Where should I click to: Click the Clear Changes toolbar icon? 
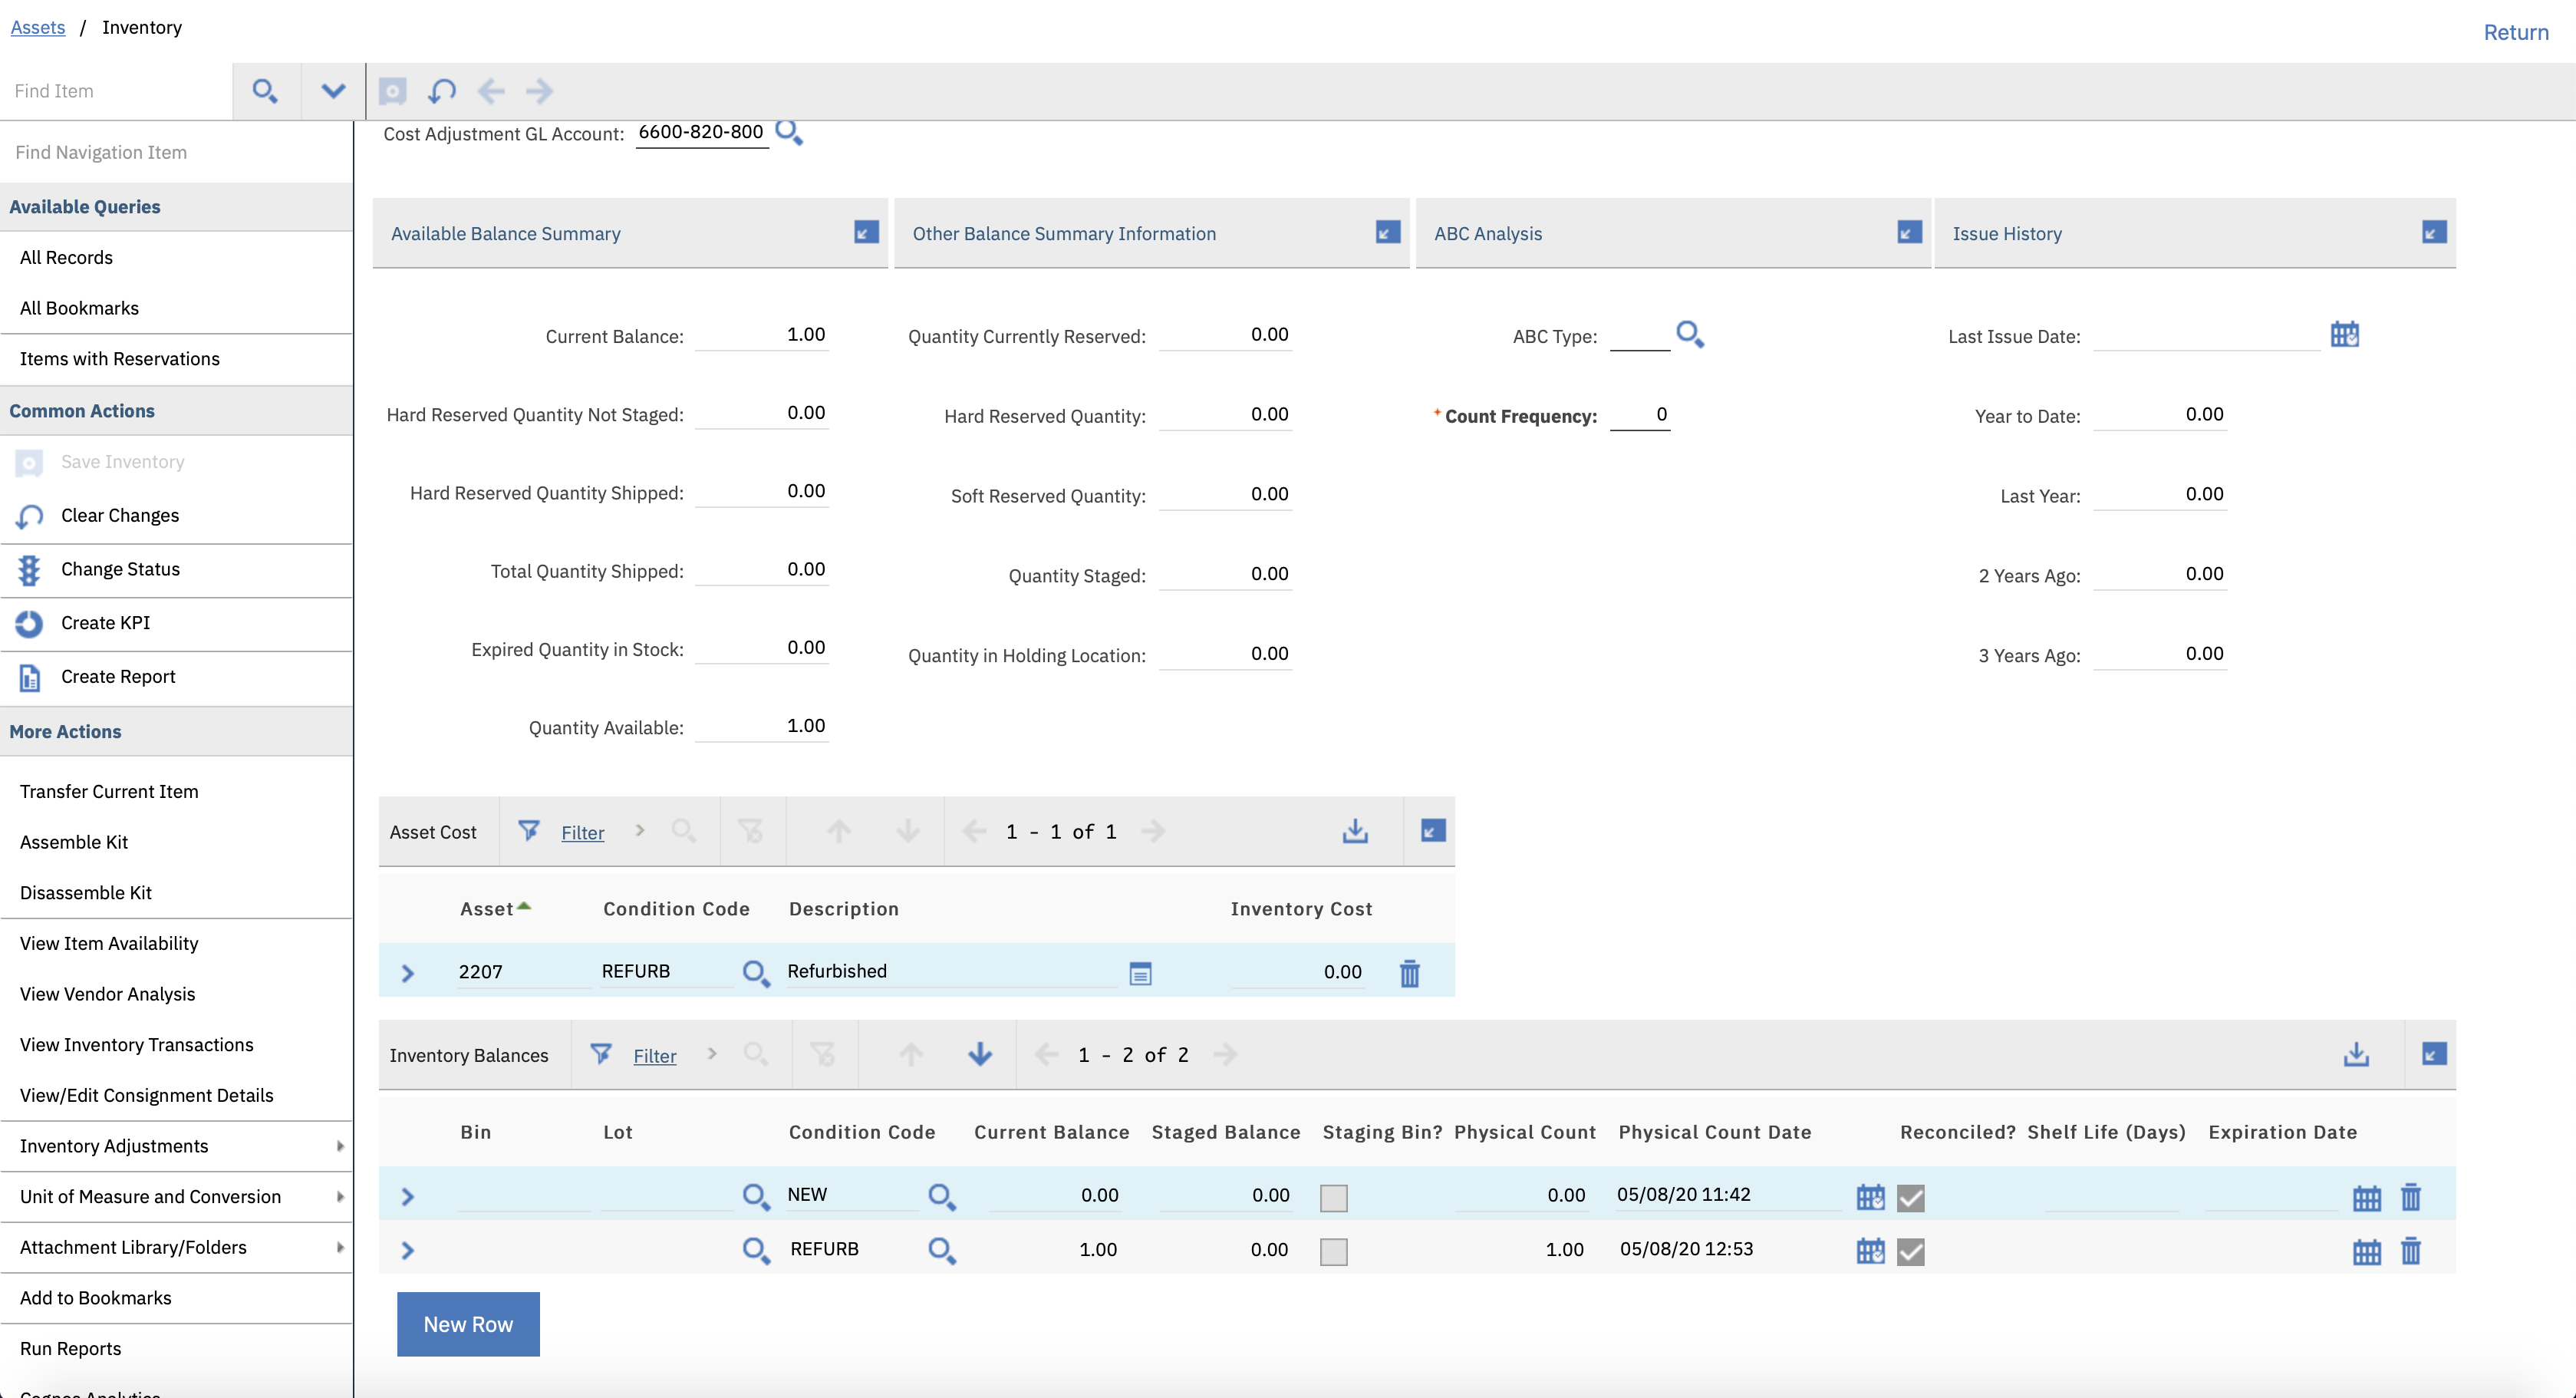coord(442,91)
